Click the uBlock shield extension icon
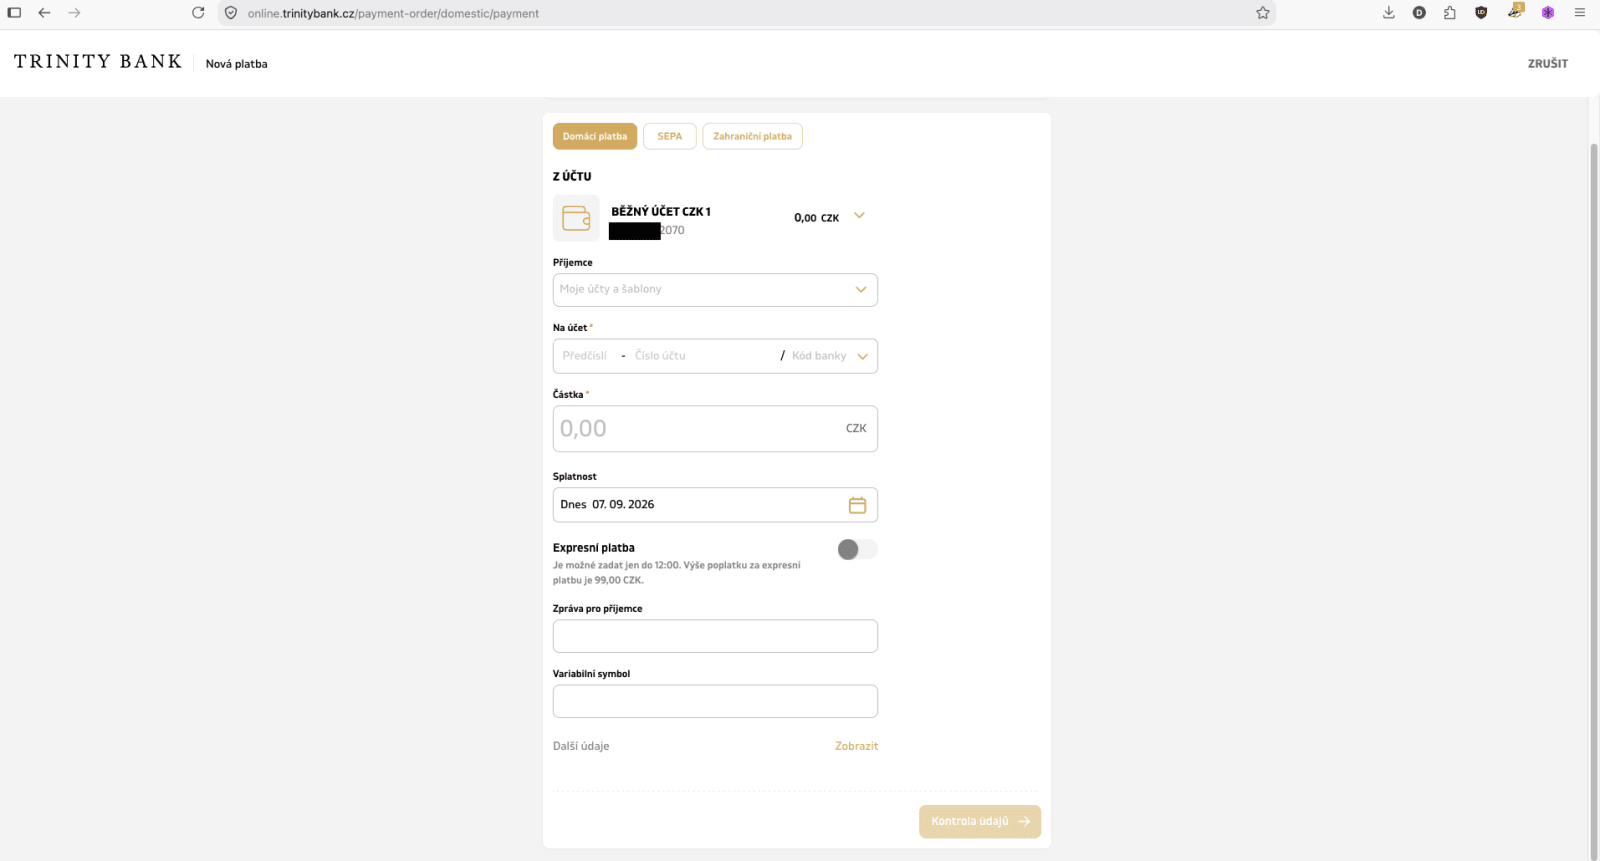The width and height of the screenshot is (1600, 861). click(1481, 13)
